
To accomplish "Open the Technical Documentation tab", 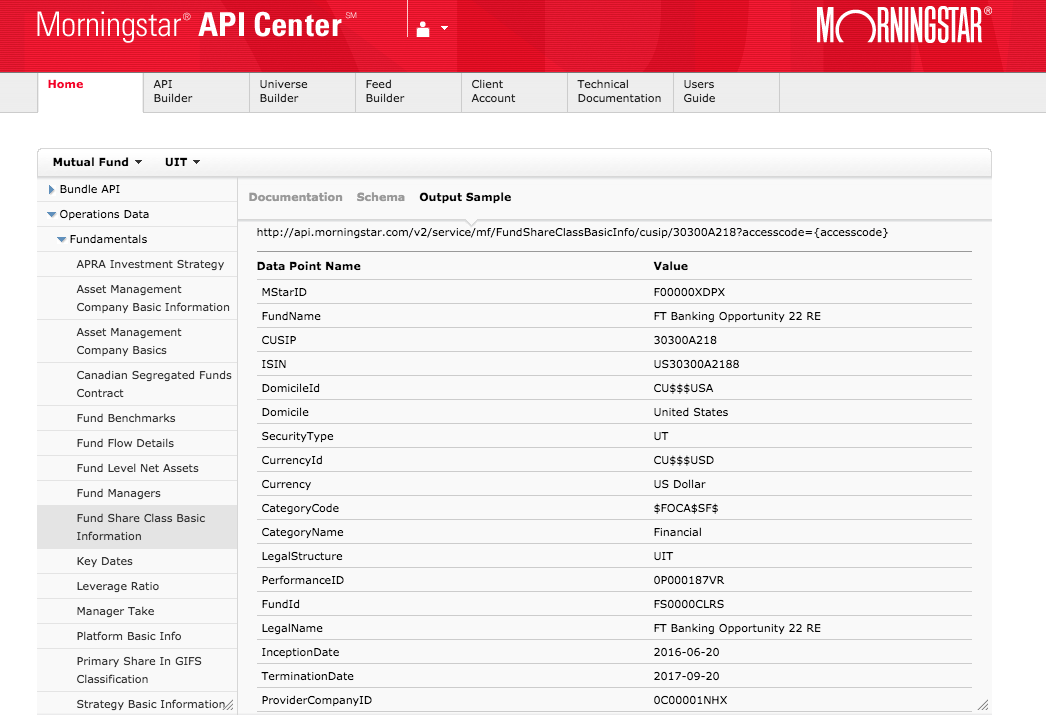I will (x=620, y=92).
